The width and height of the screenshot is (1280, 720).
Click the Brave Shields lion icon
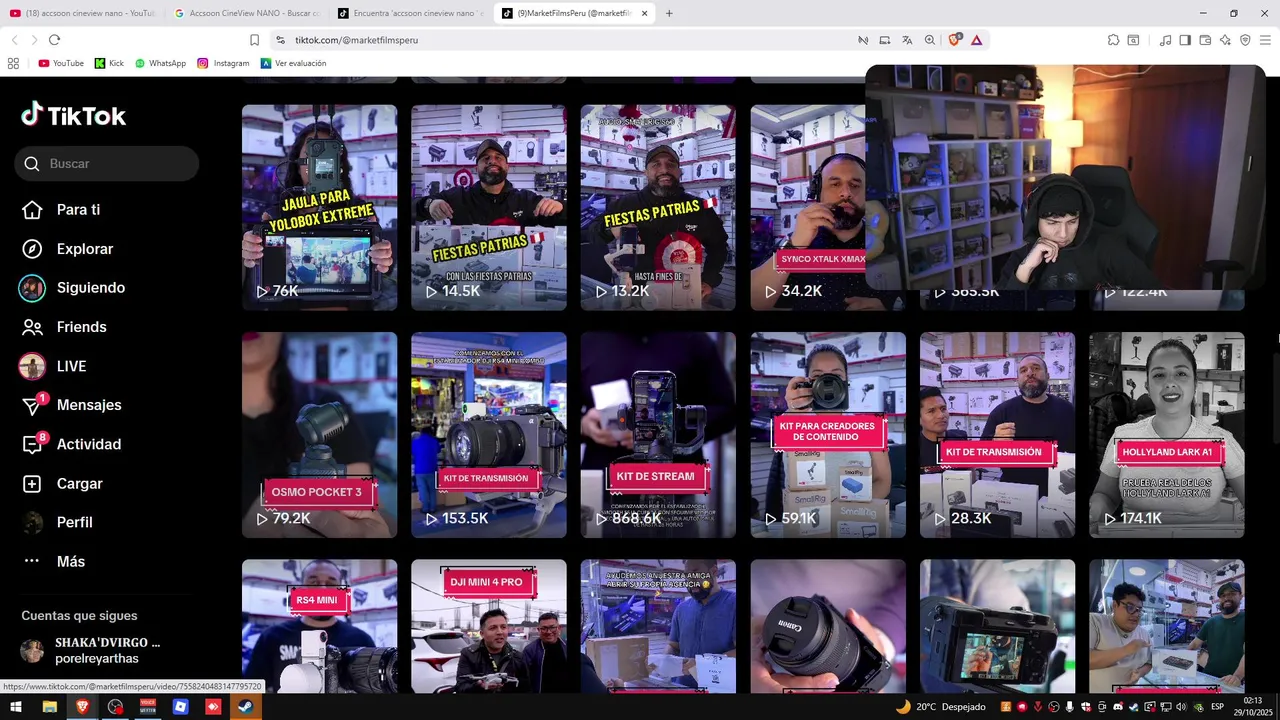coord(954,40)
